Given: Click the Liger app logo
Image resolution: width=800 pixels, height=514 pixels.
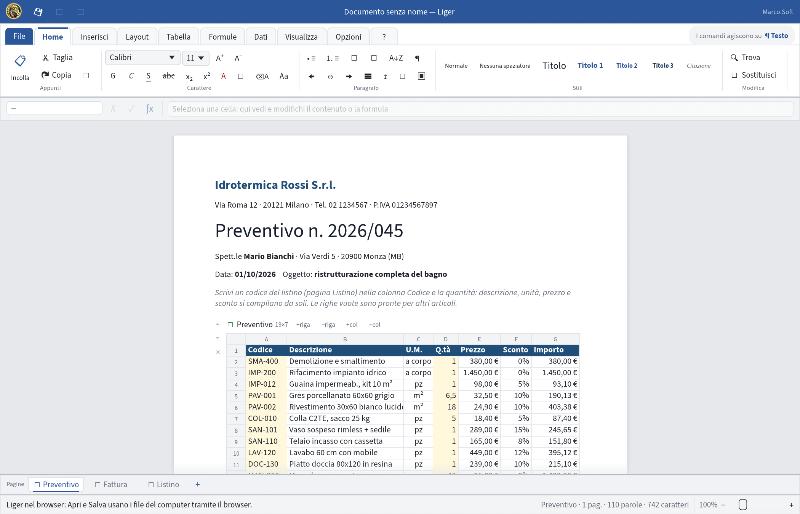Looking at the screenshot, I should [14, 11].
